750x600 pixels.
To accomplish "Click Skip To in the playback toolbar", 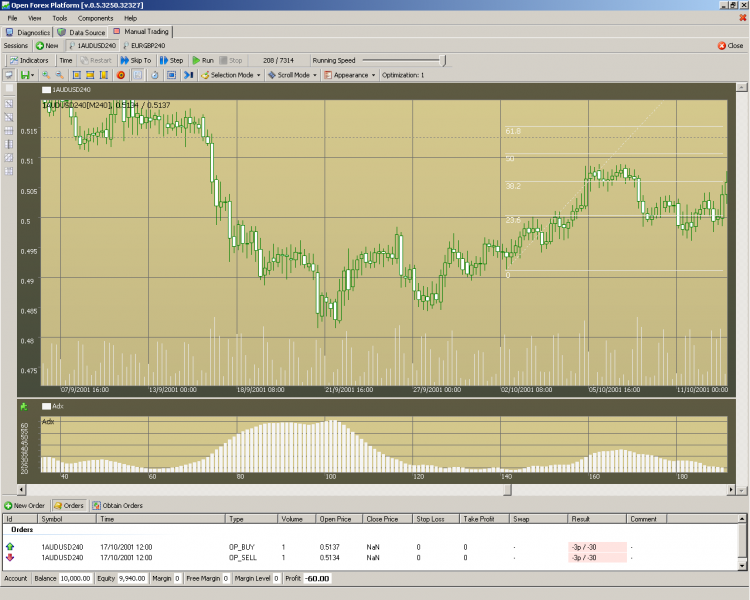I will tap(136, 60).
